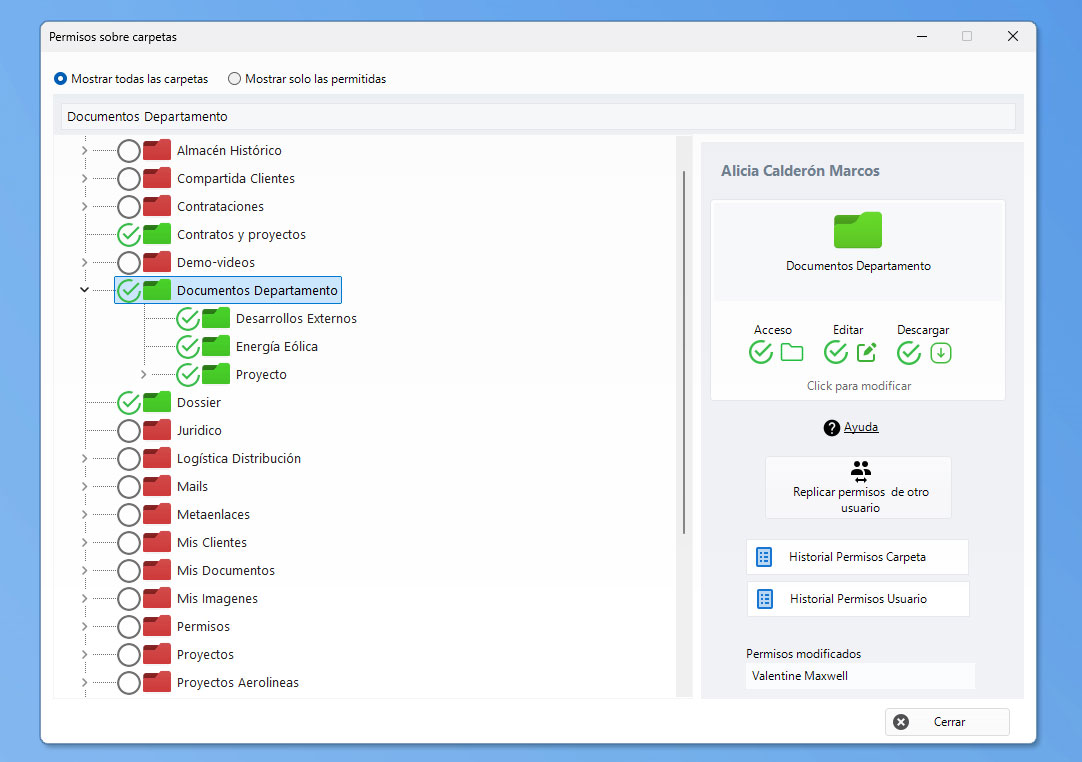Click the red folder icon of Almacén Histórico

157,150
